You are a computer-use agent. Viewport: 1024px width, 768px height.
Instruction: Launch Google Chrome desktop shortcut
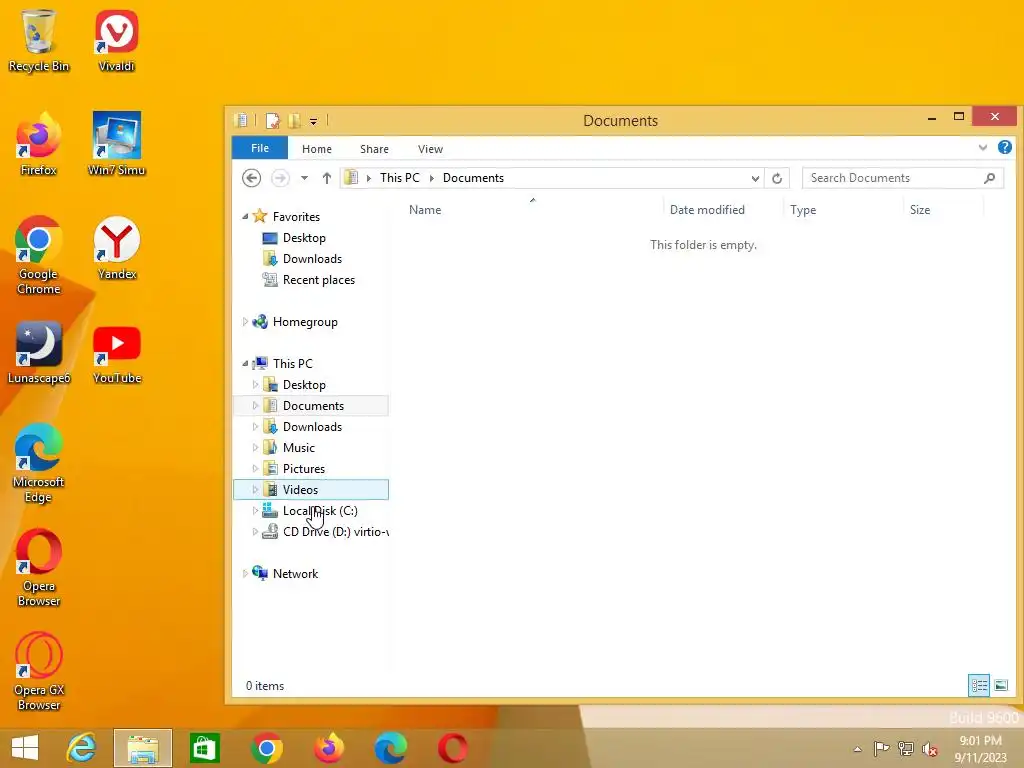pyautogui.click(x=39, y=255)
